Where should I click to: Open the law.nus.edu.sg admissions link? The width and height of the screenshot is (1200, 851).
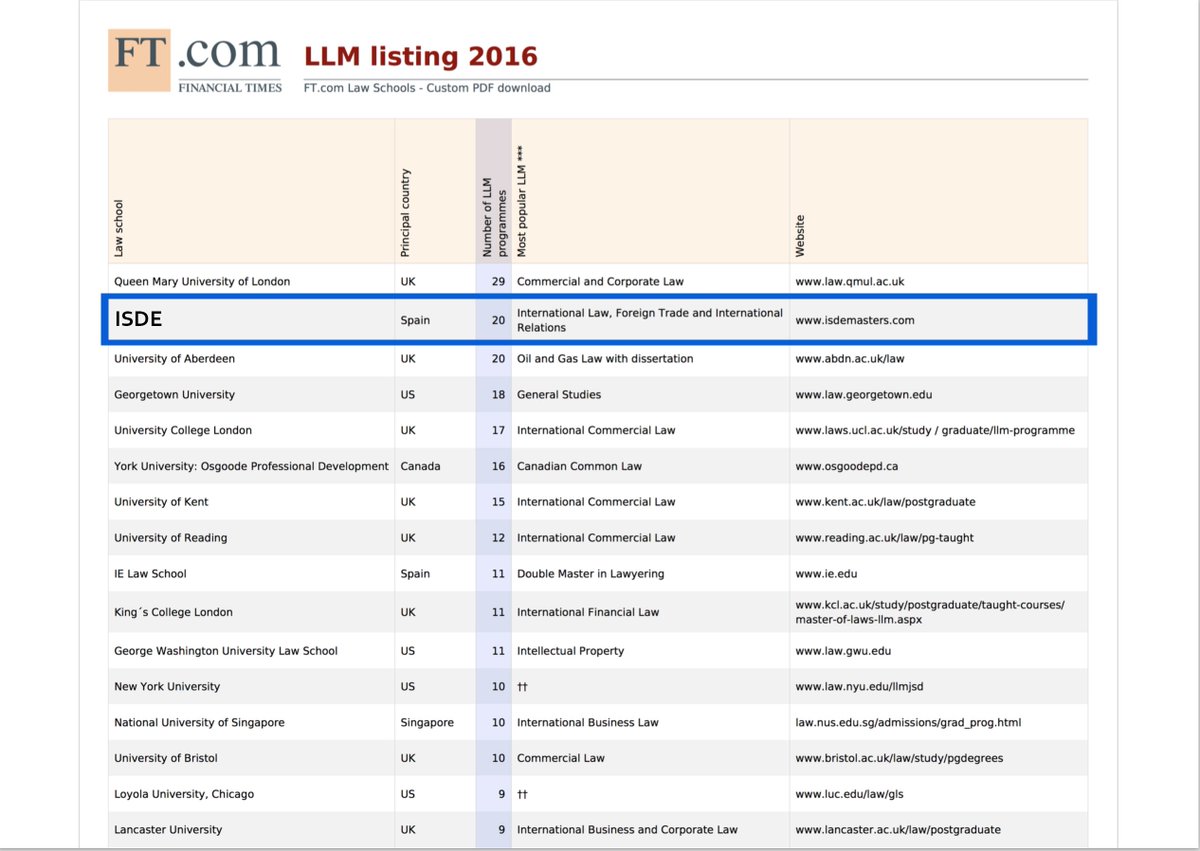point(908,723)
